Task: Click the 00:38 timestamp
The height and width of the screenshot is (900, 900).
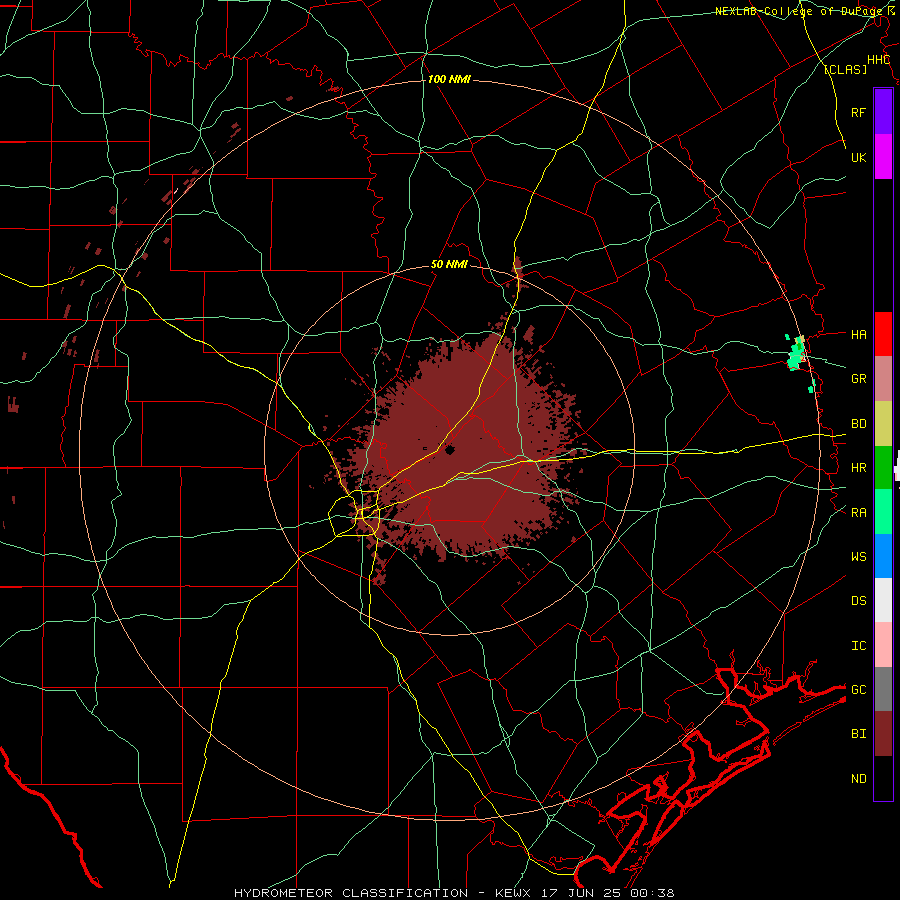Action: point(653,893)
